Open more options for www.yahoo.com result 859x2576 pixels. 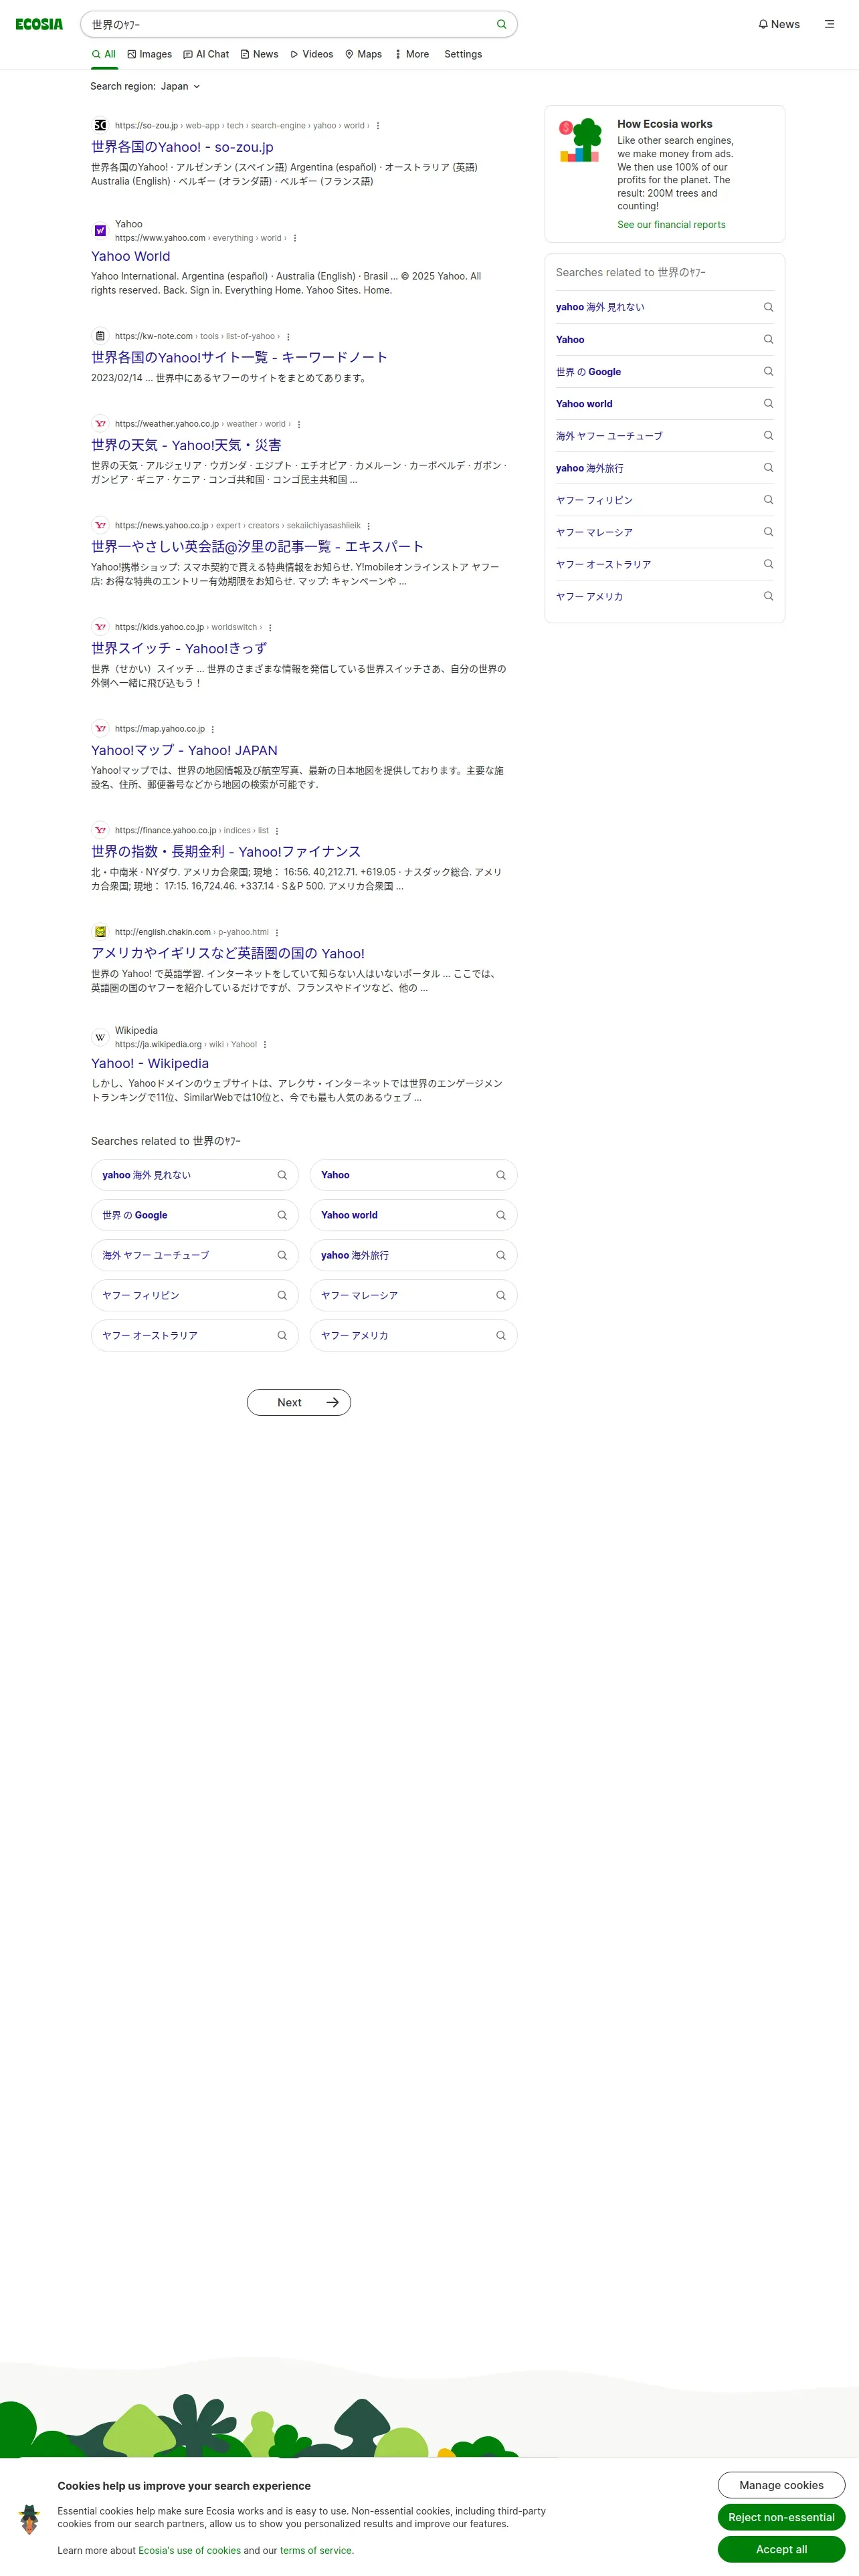pyautogui.click(x=295, y=238)
